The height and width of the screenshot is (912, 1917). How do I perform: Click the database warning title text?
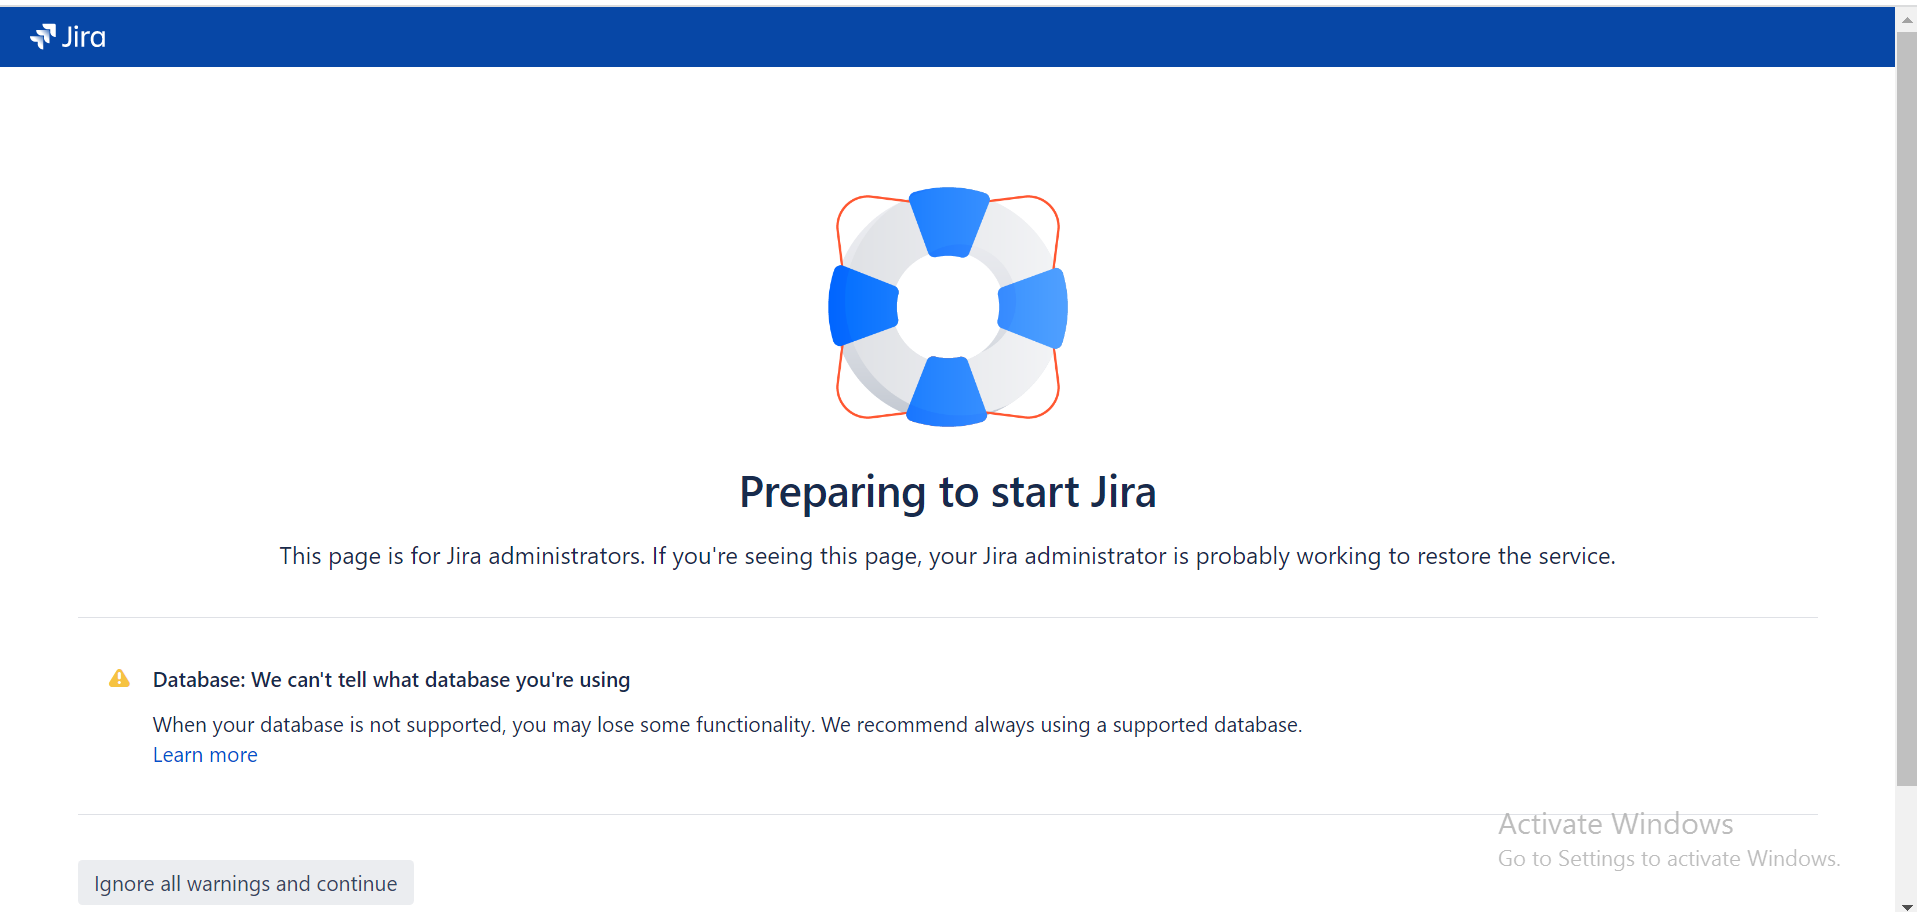pos(391,680)
